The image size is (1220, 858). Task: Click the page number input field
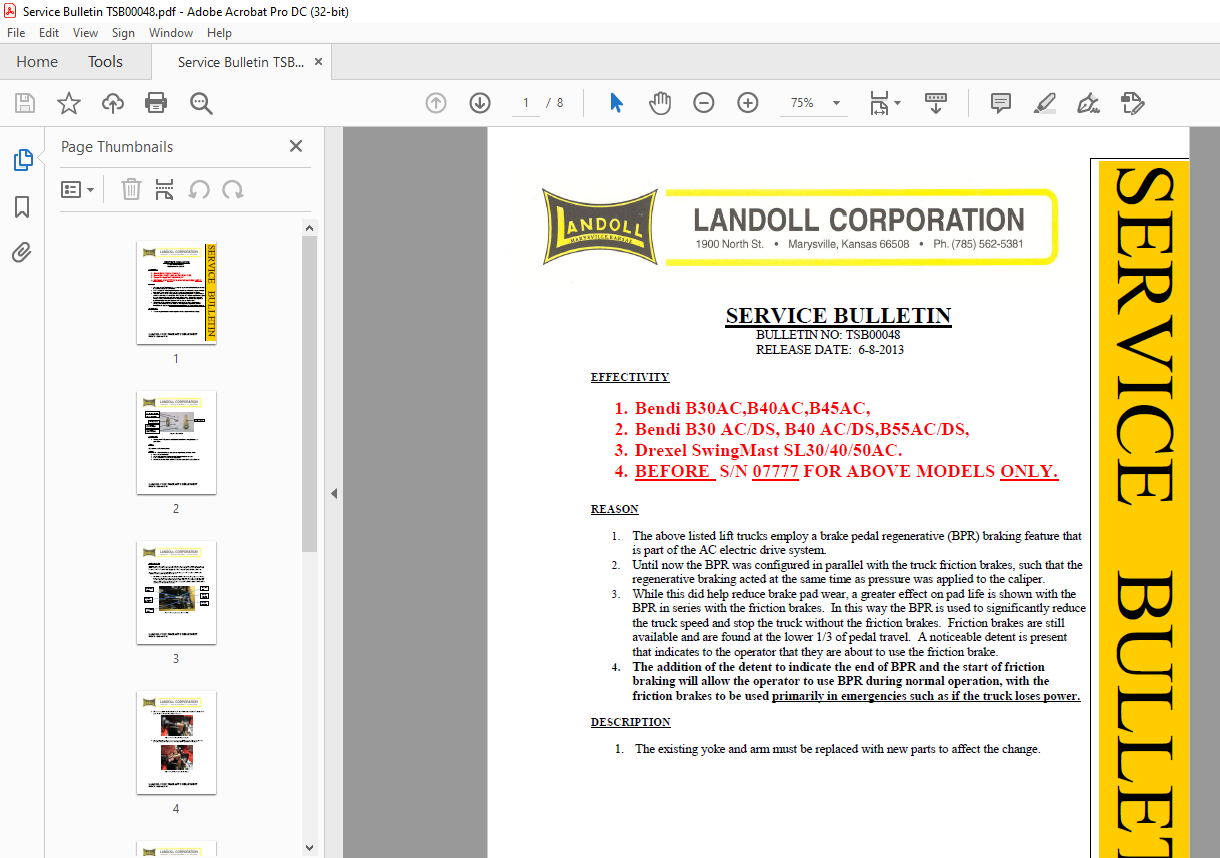click(526, 103)
